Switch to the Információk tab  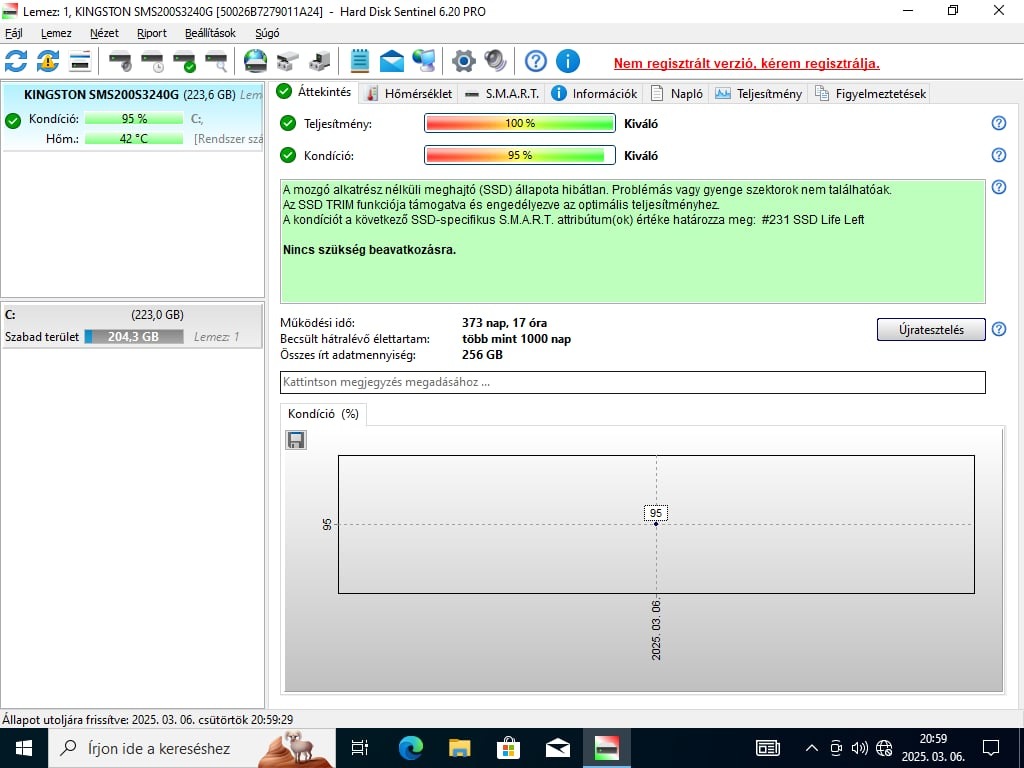[x=594, y=93]
